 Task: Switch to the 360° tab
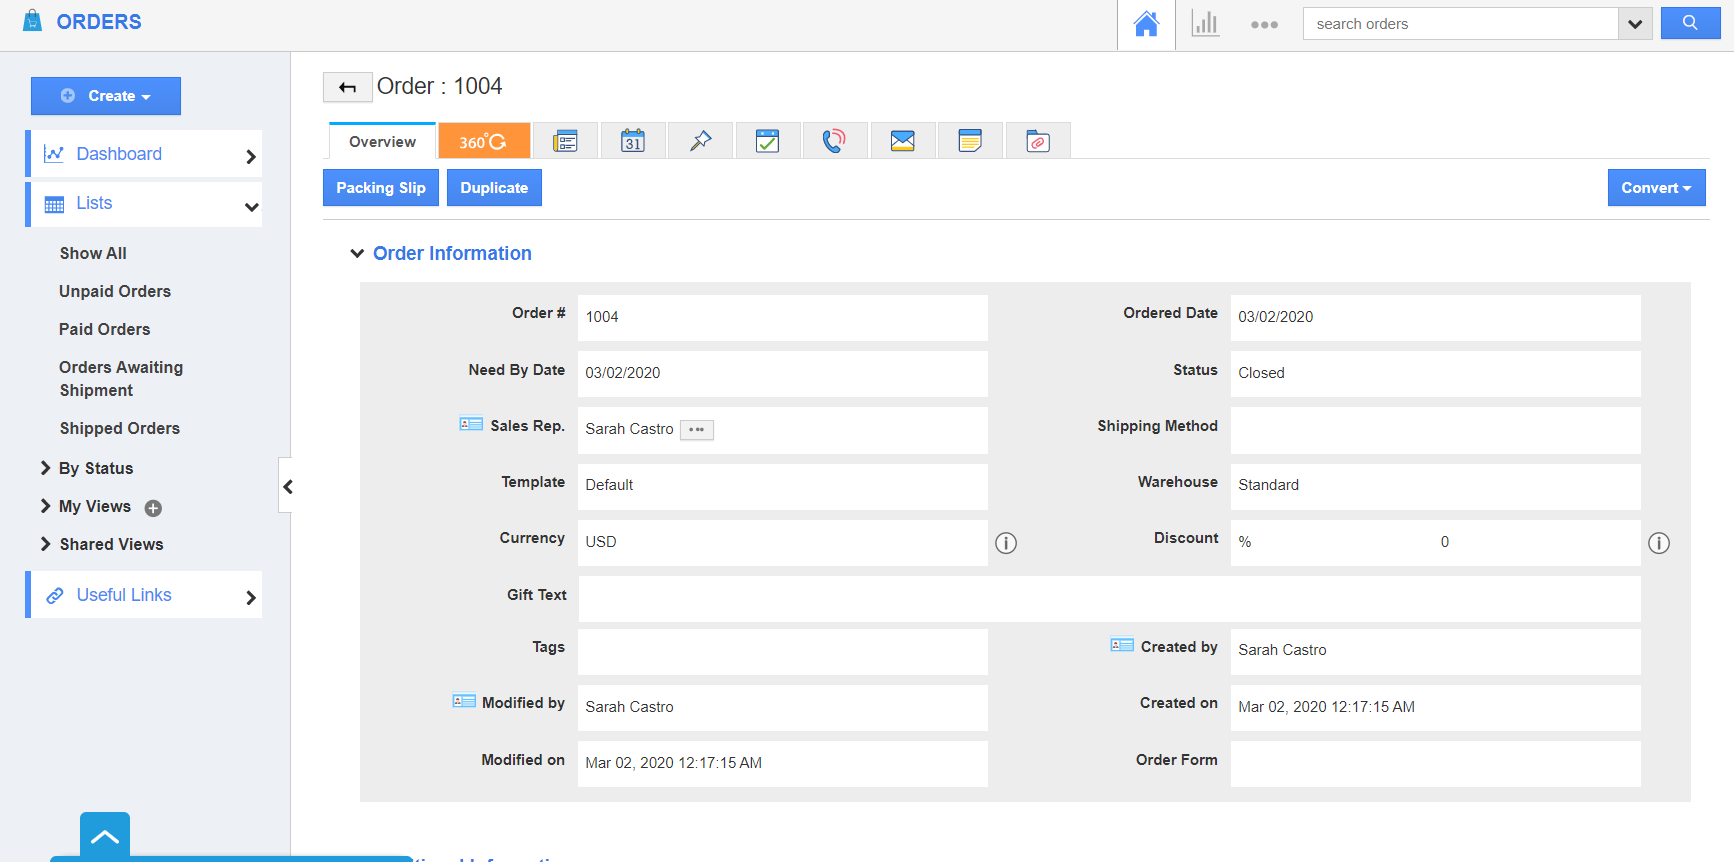coord(483,142)
